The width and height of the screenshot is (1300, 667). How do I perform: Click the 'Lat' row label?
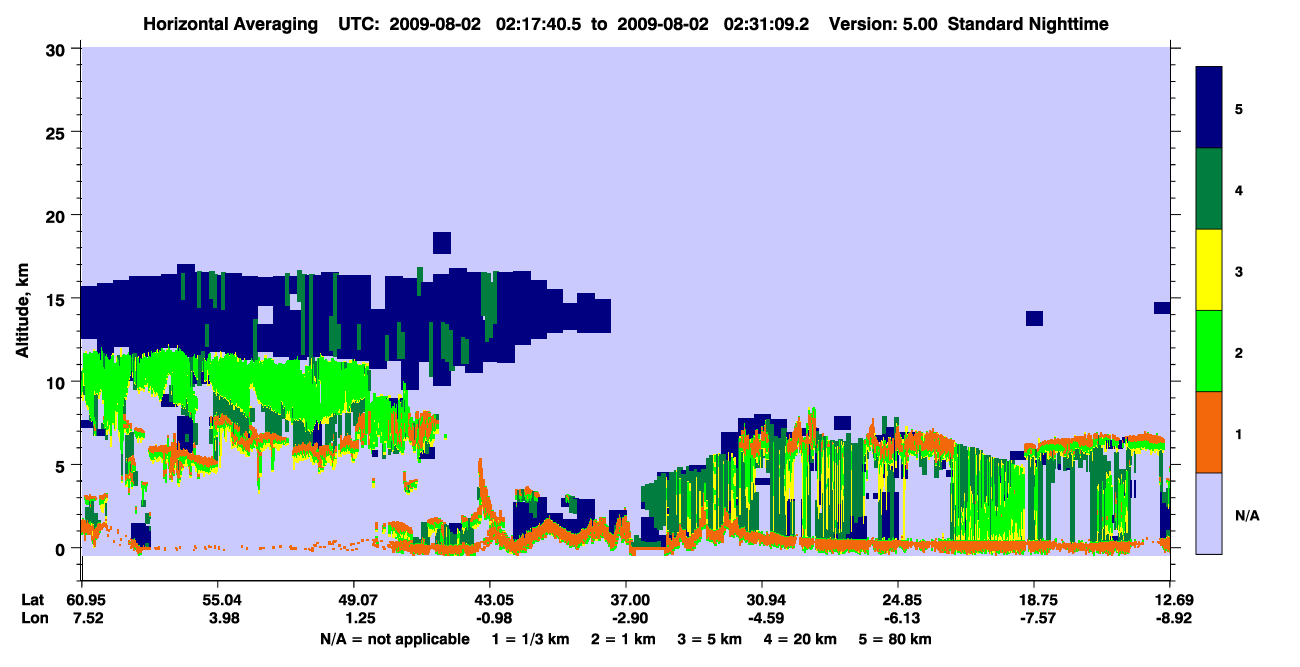33,600
